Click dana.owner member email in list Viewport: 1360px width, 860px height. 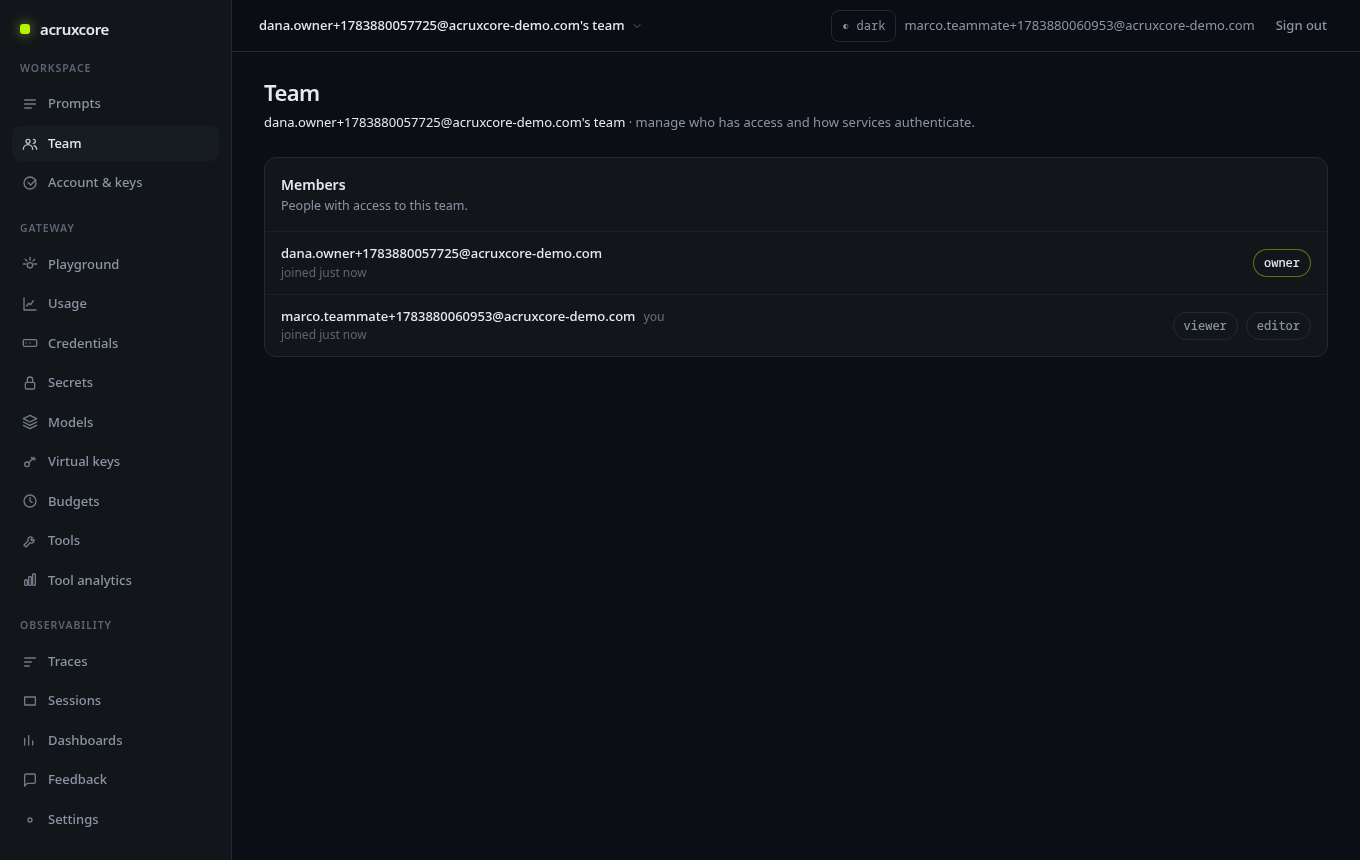[441, 254]
